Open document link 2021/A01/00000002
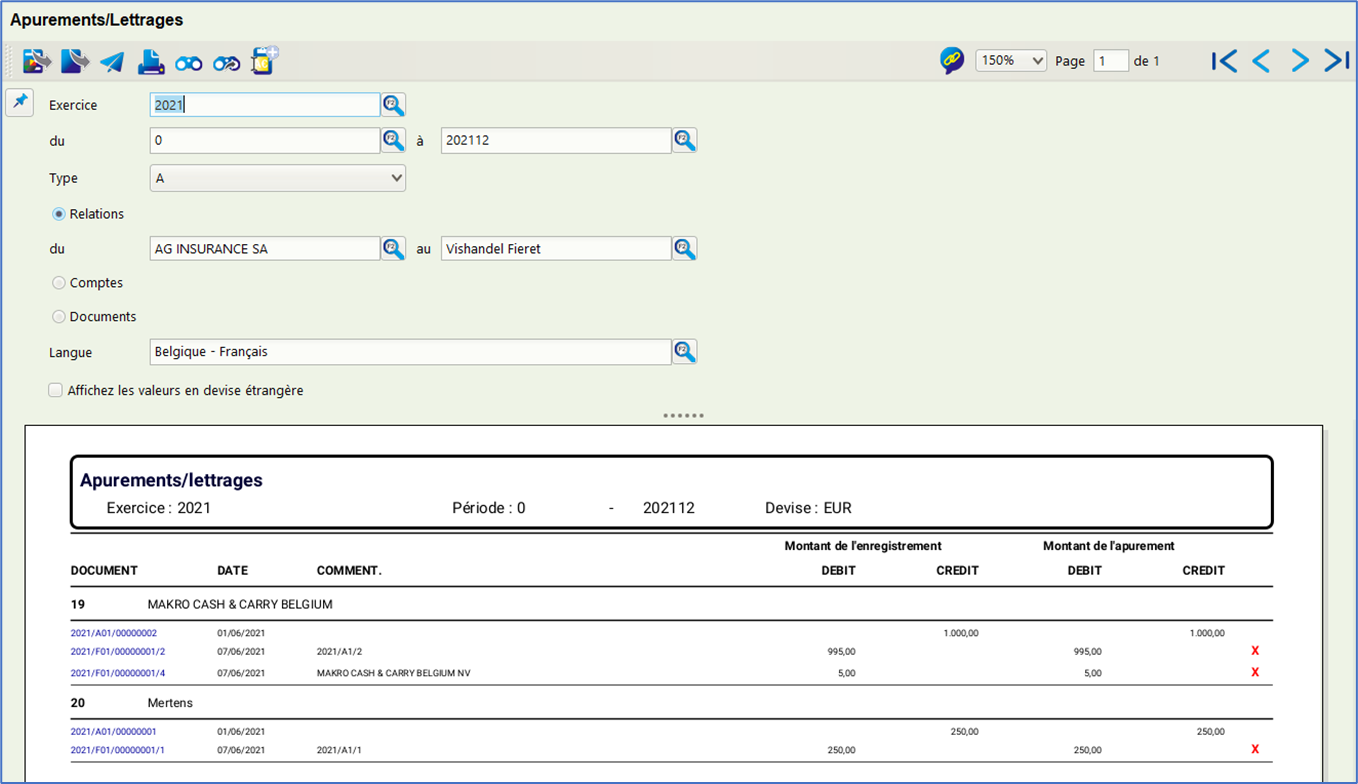This screenshot has height=784, width=1358. tap(113, 633)
